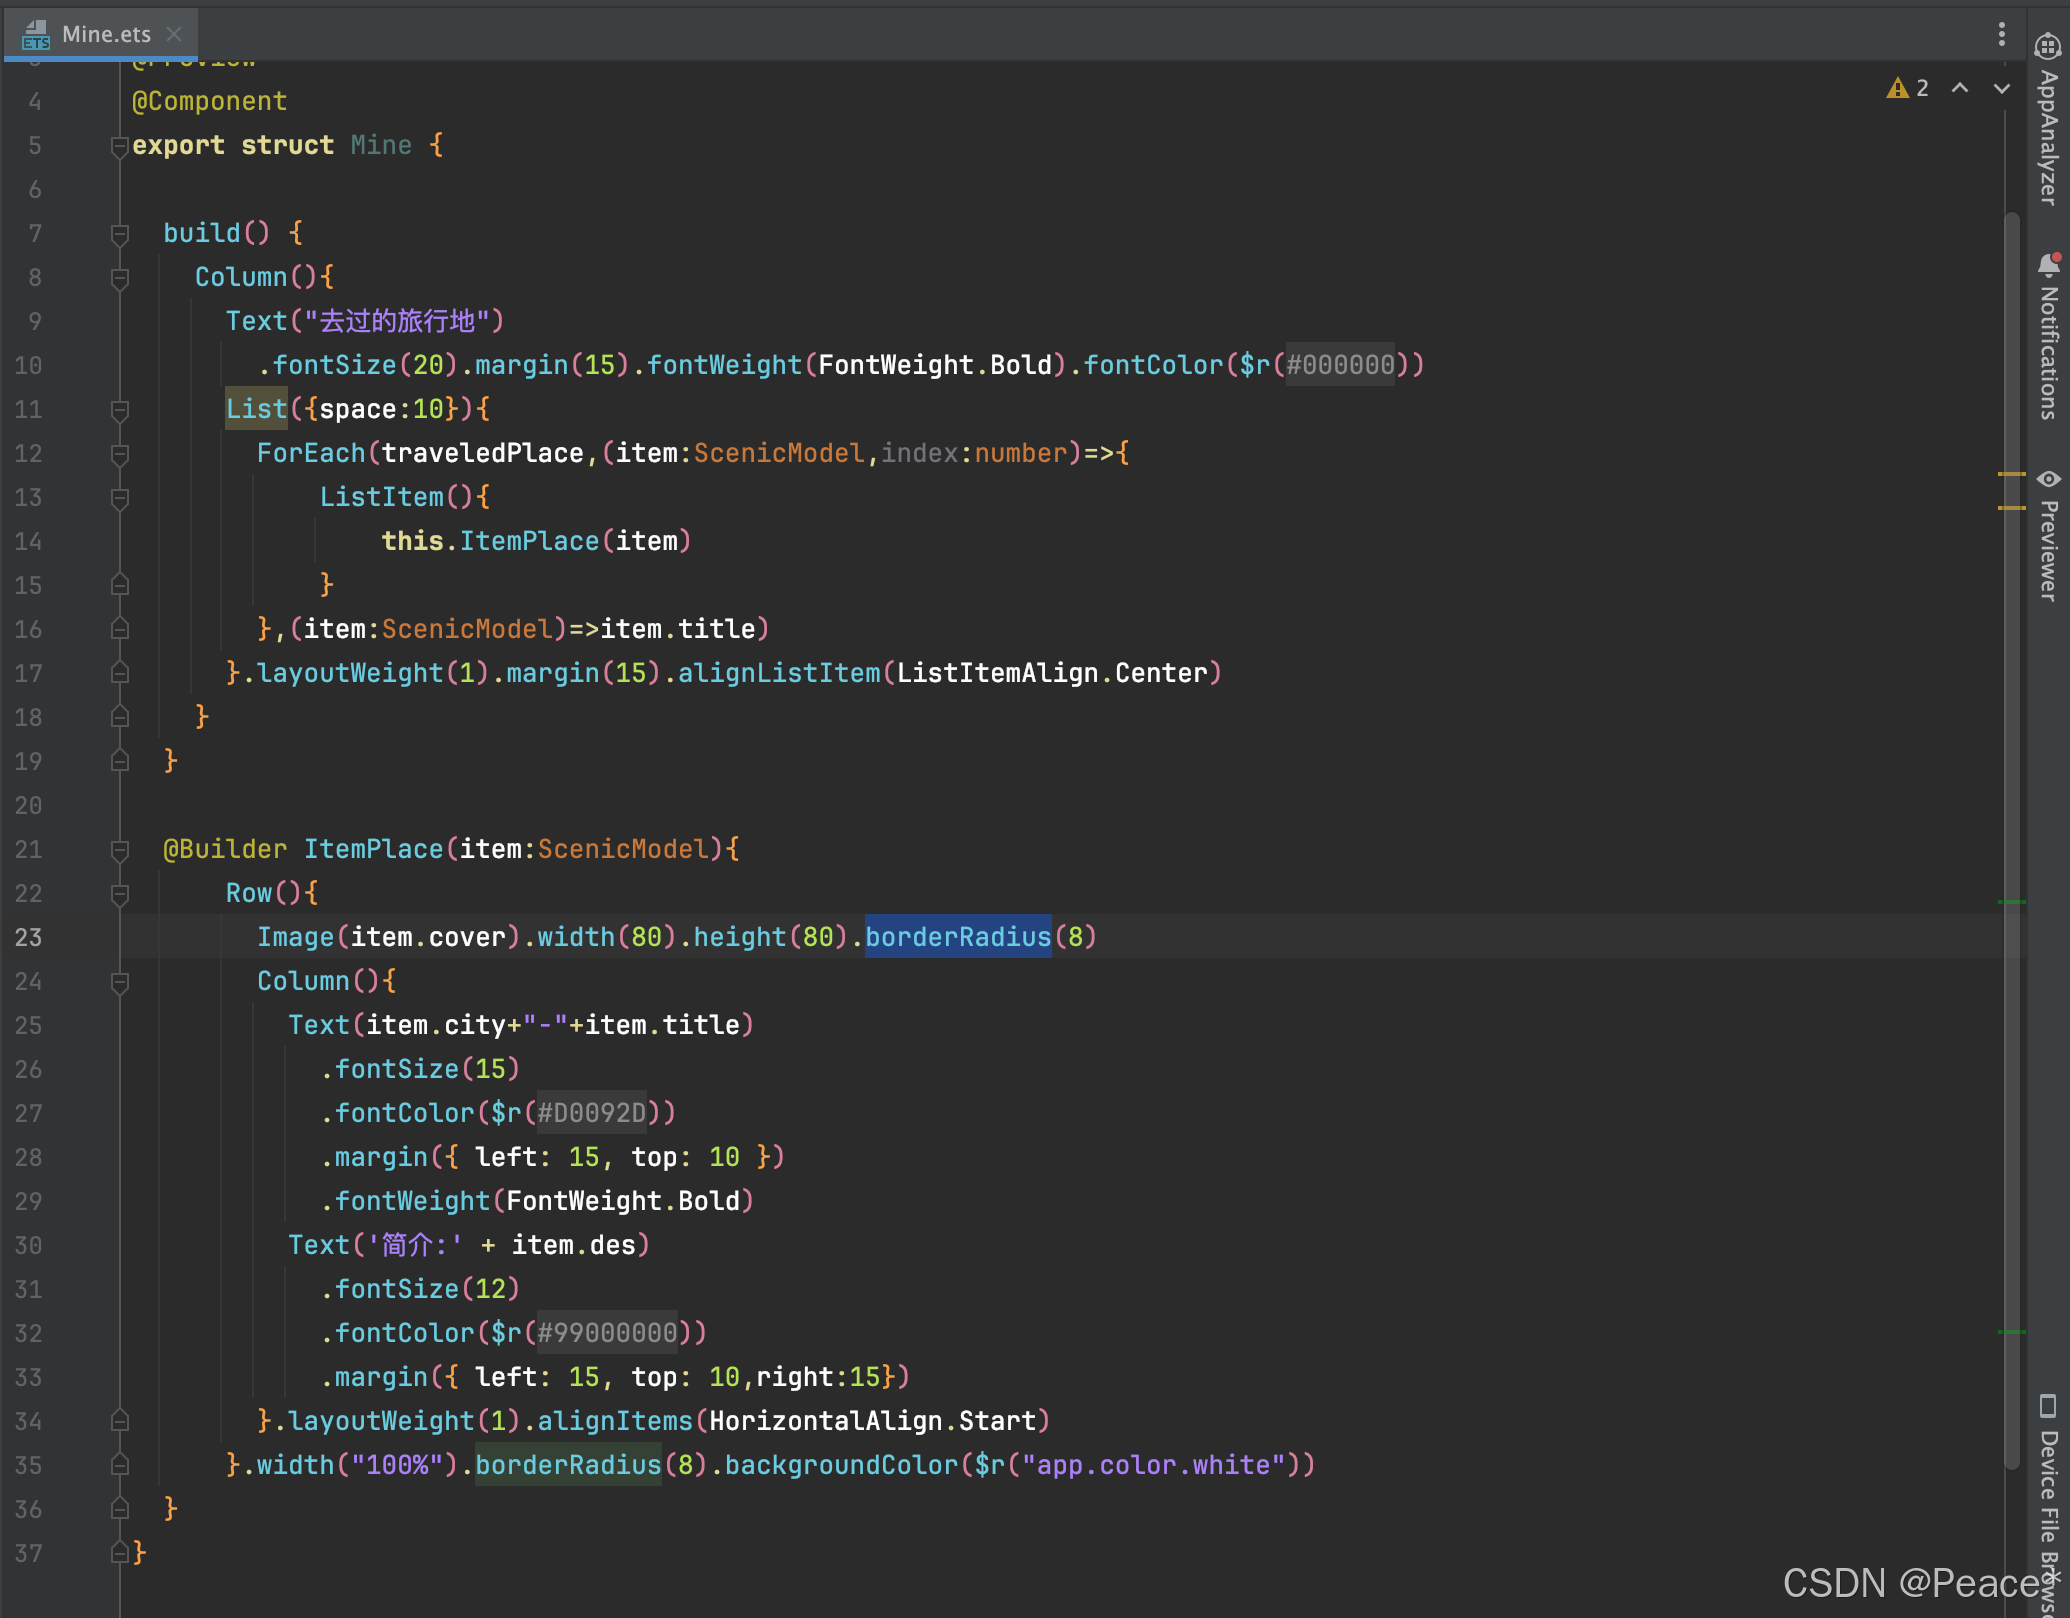Fold the export struct Mine block
Viewport: 2070px width, 1618px height.
(120, 146)
